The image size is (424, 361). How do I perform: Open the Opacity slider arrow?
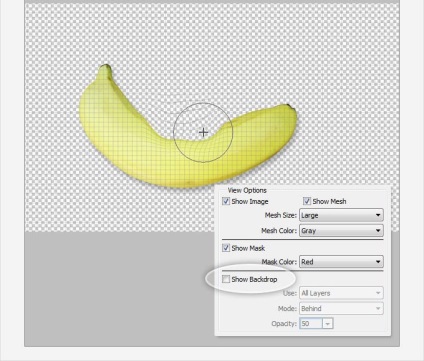tap(328, 324)
